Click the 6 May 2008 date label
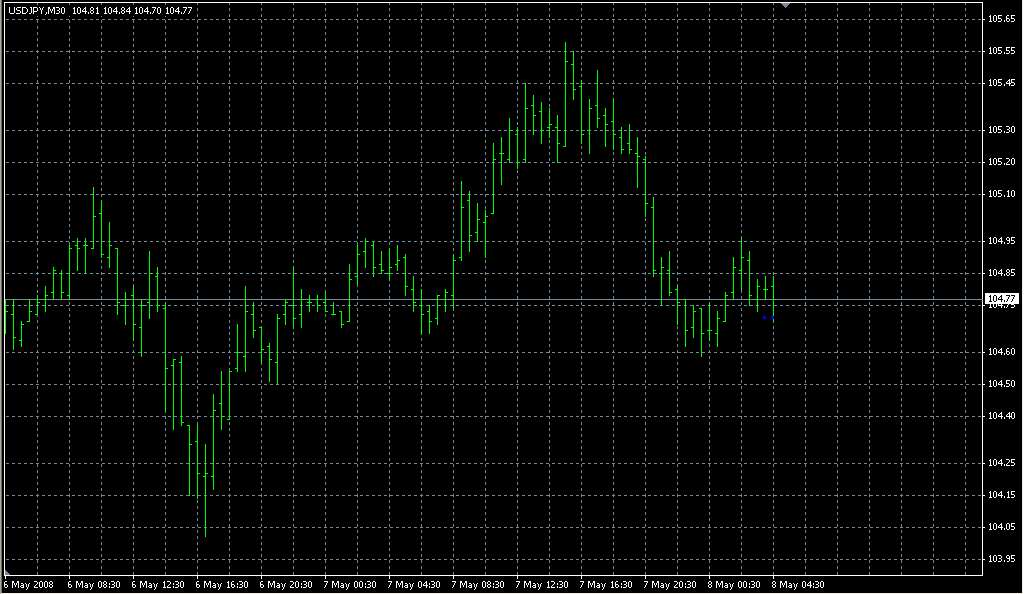Image resolution: width=1024 pixels, height=594 pixels. point(29,585)
